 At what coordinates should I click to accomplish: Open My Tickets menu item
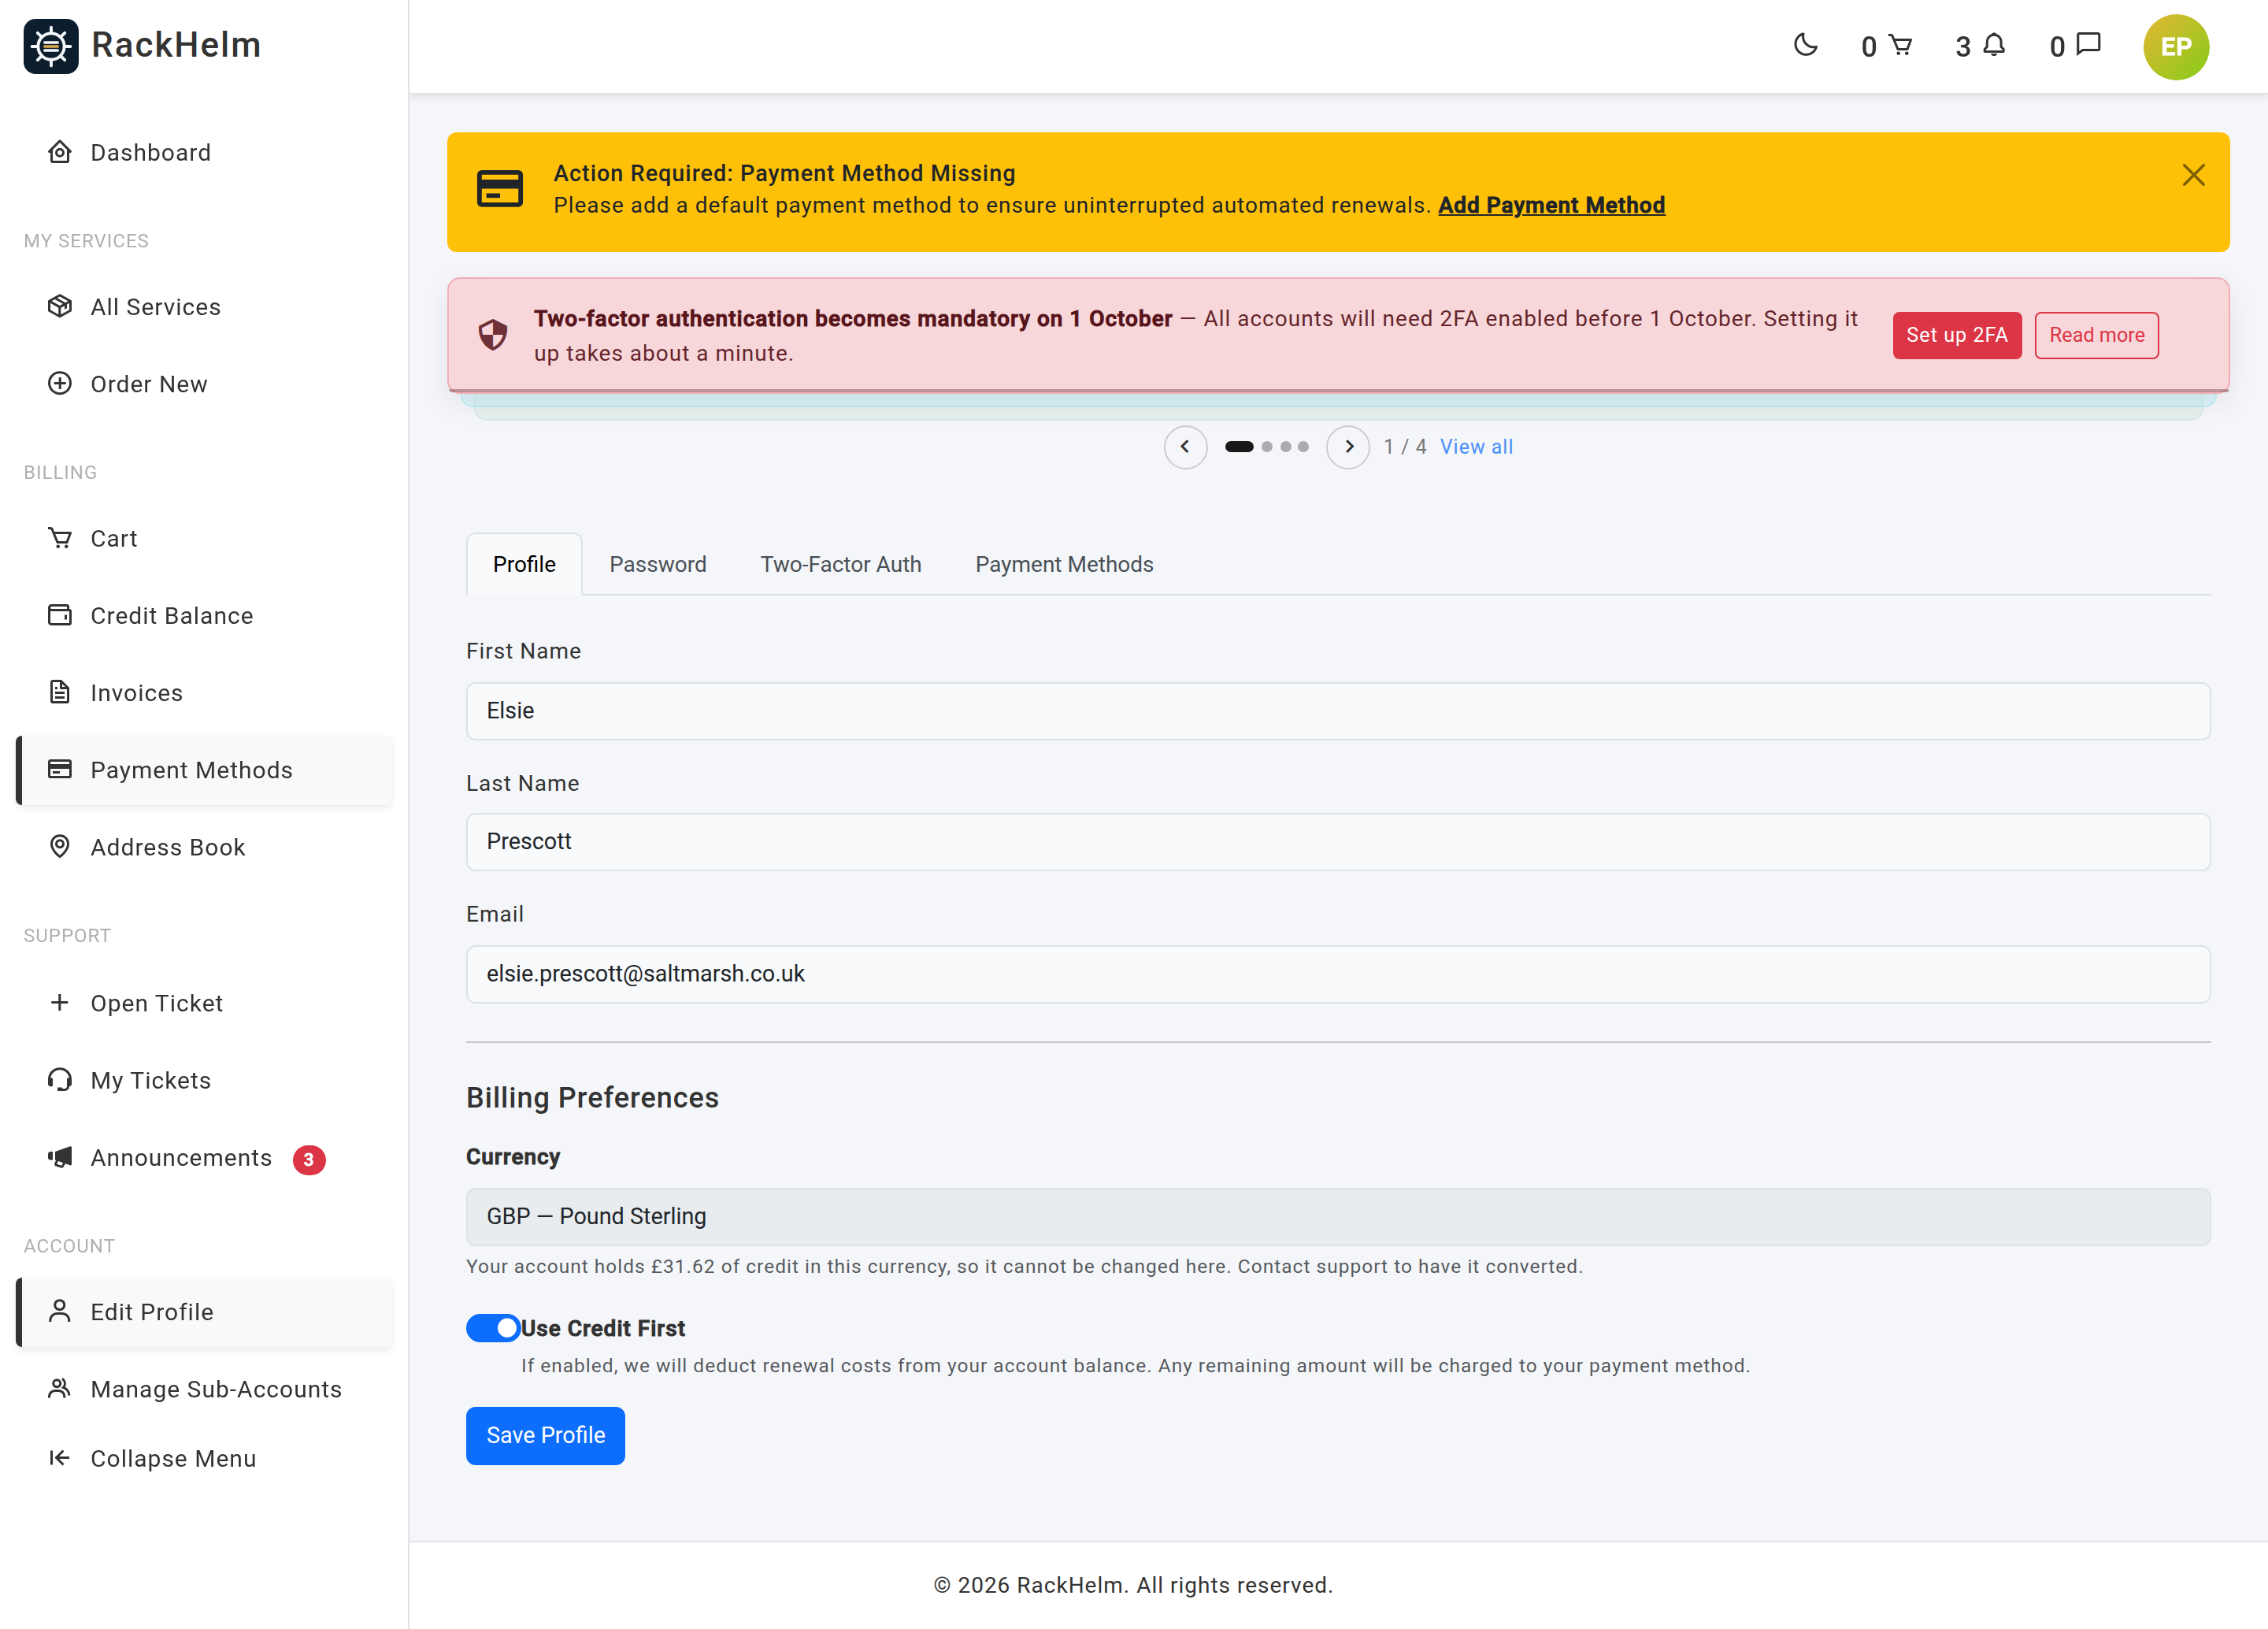coord(205,1079)
